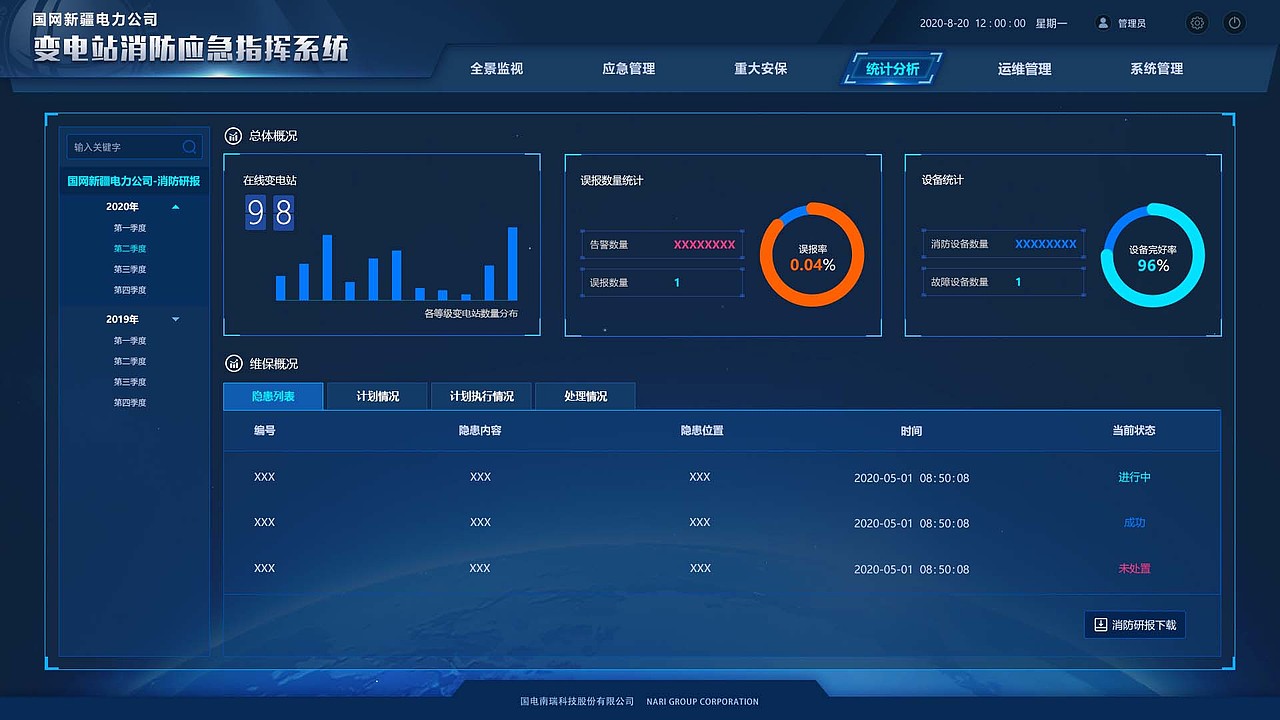Click the 进行中 status link

(x=1133, y=477)
